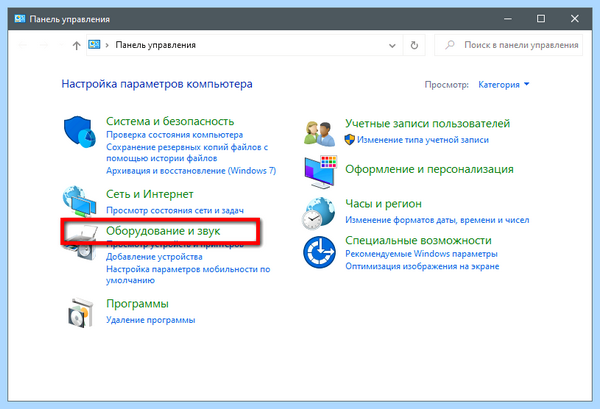
Task: Open the Система и безопасность shield icon
Action: pos(80,132)
